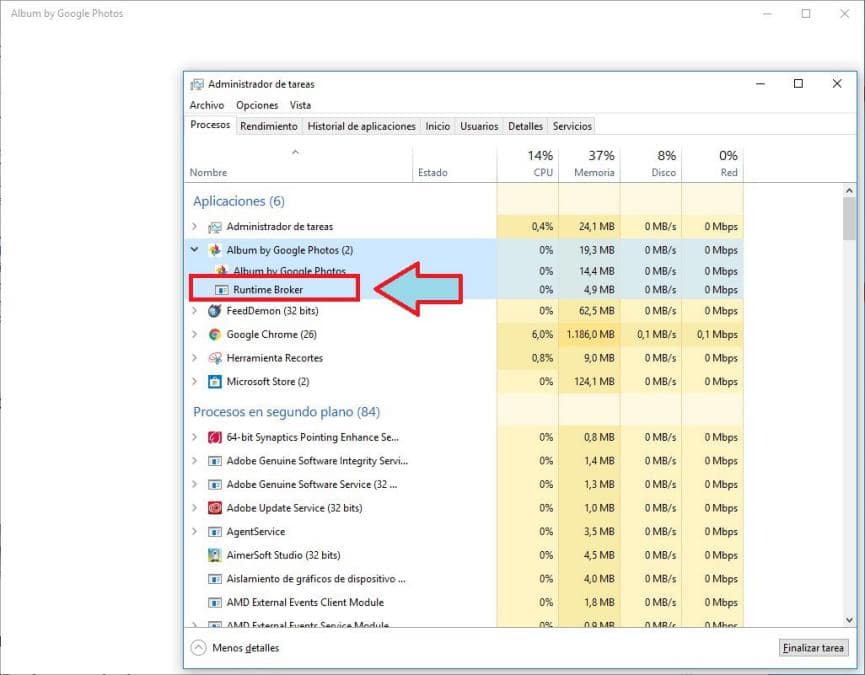Click the Google Chrome process icon
This screenshot has width=865, height=675.
(x=214, y=334)
